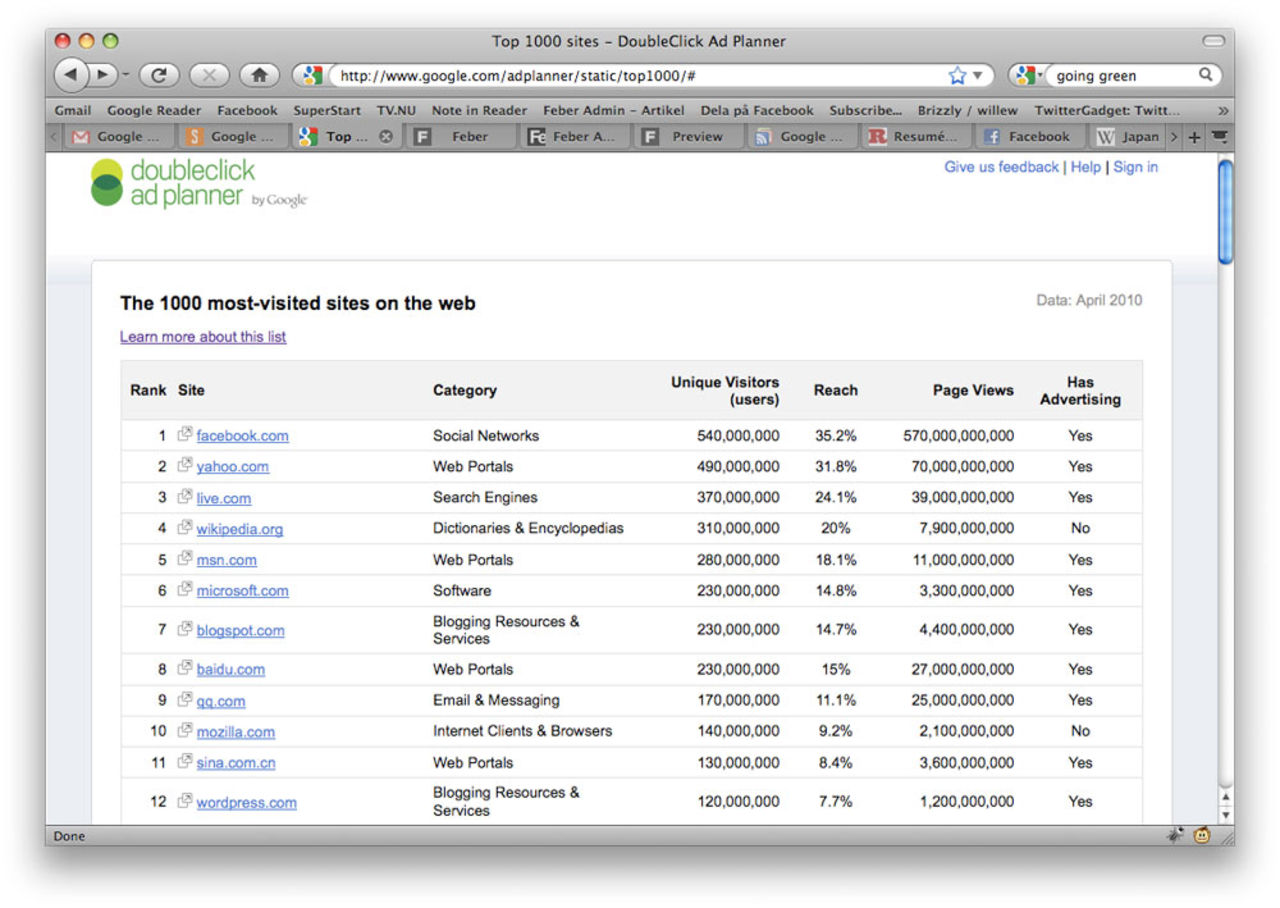Go to the Home page icon
The image size is (1280, 908).
click(259, 75)
